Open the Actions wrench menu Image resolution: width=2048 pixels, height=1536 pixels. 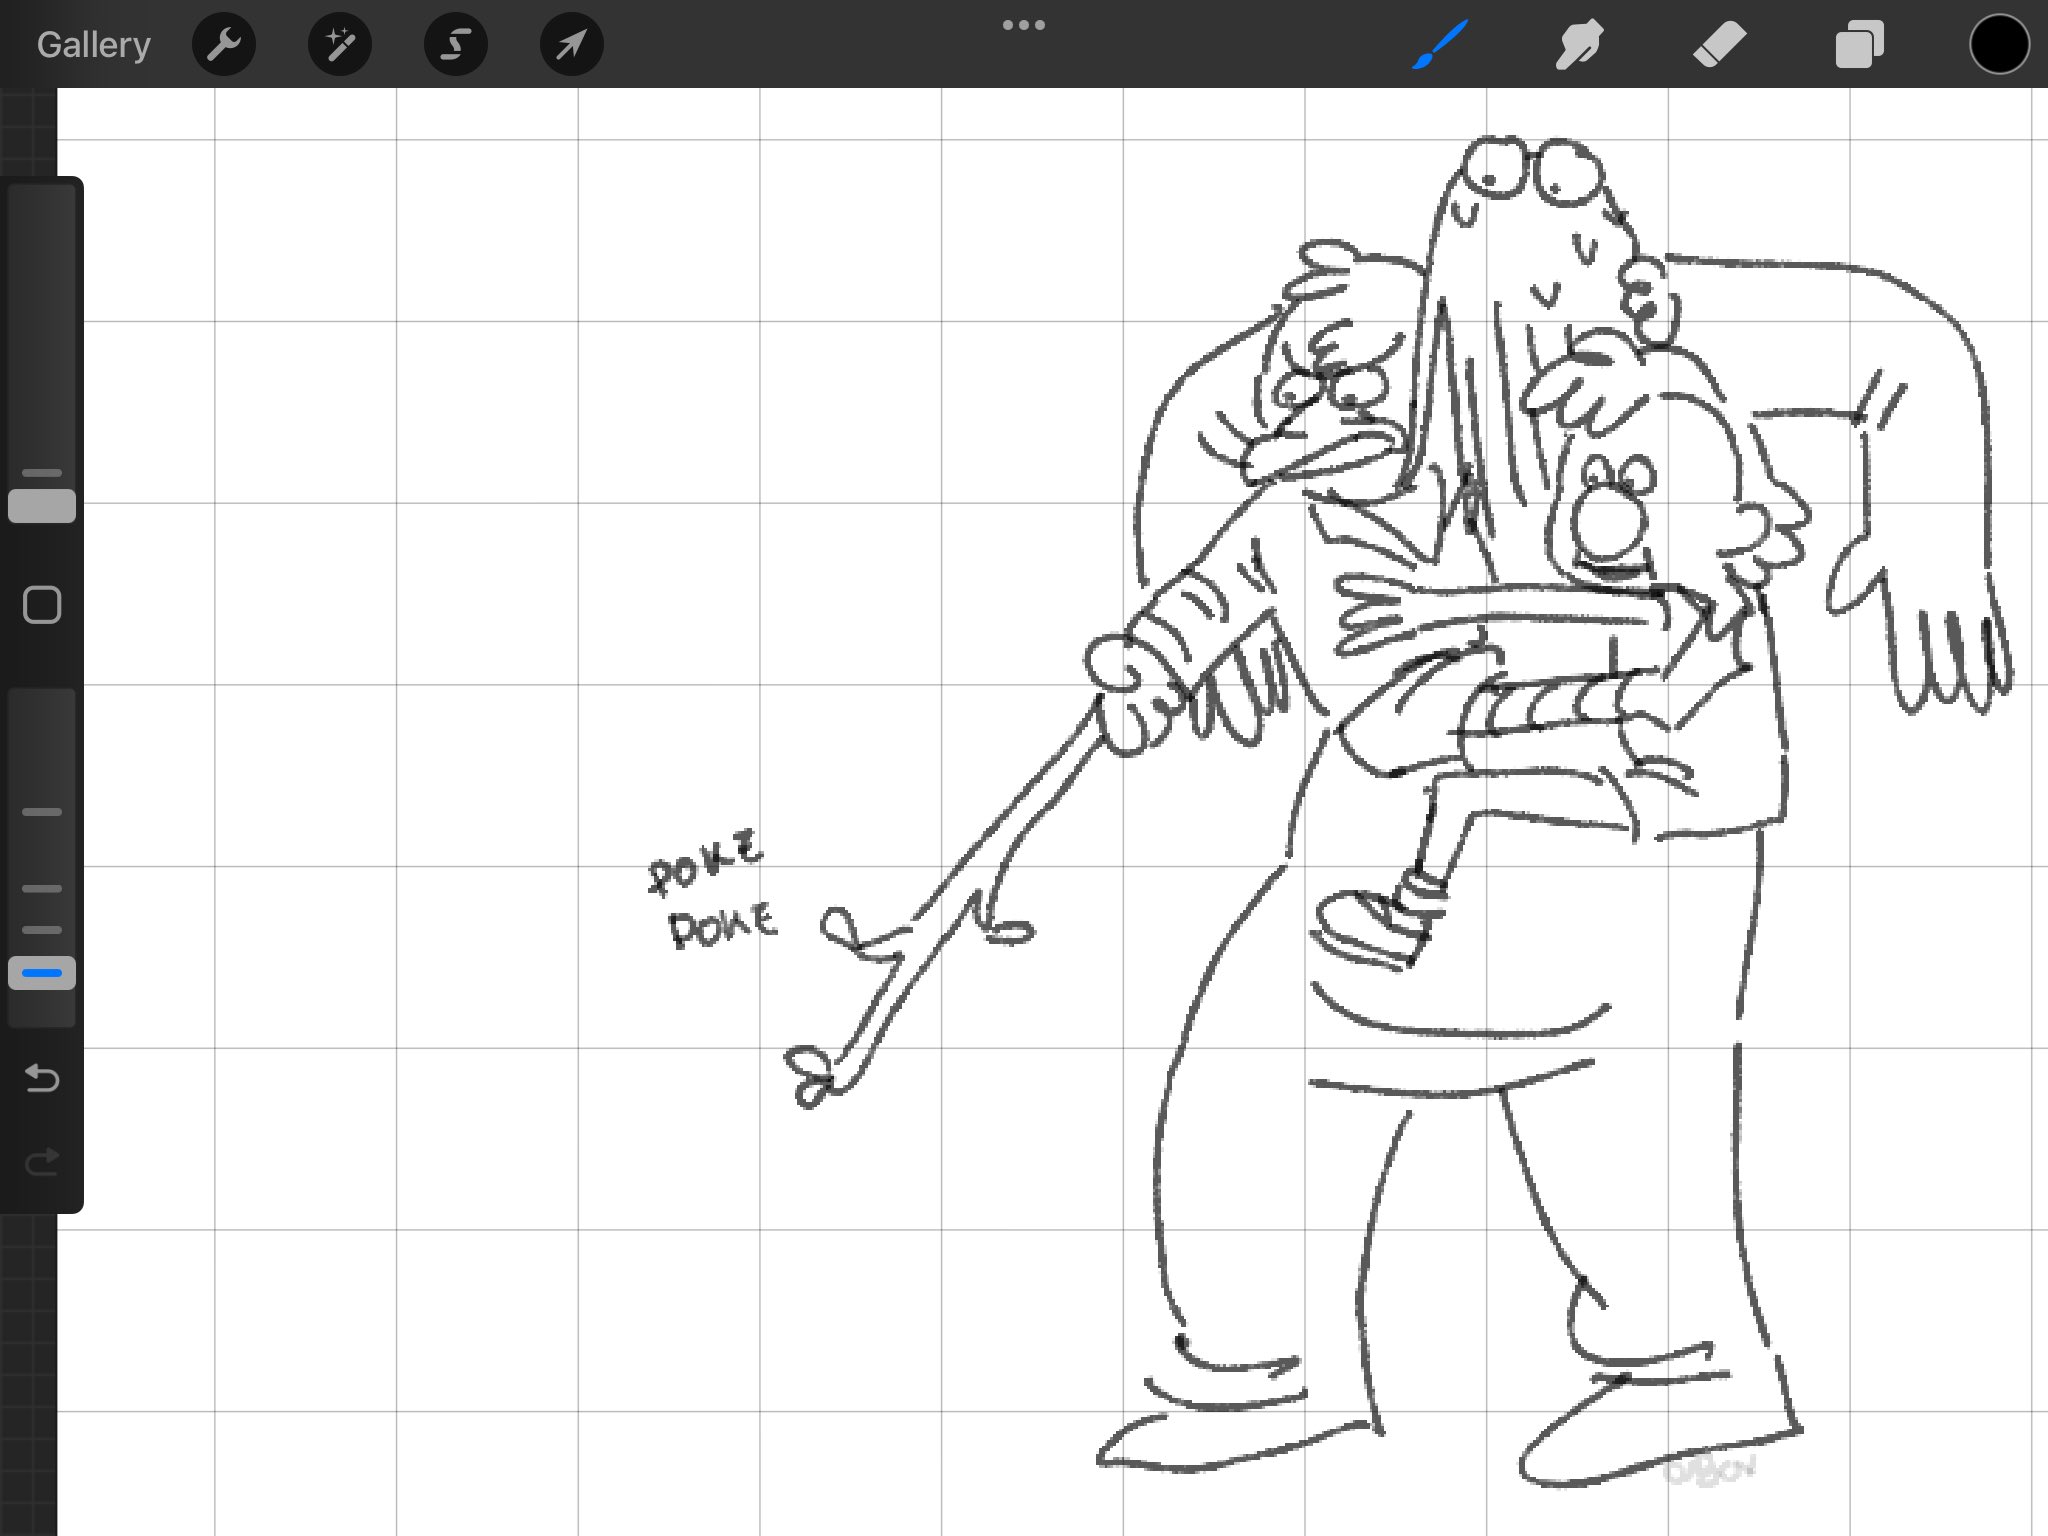click(224, 45)
